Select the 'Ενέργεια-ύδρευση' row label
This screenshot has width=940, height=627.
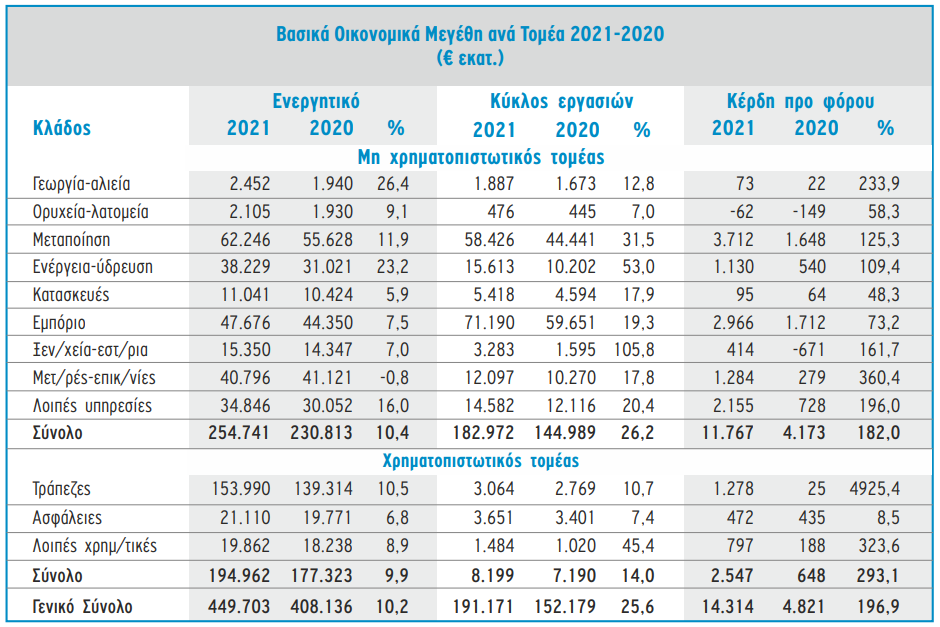[93, 267]
